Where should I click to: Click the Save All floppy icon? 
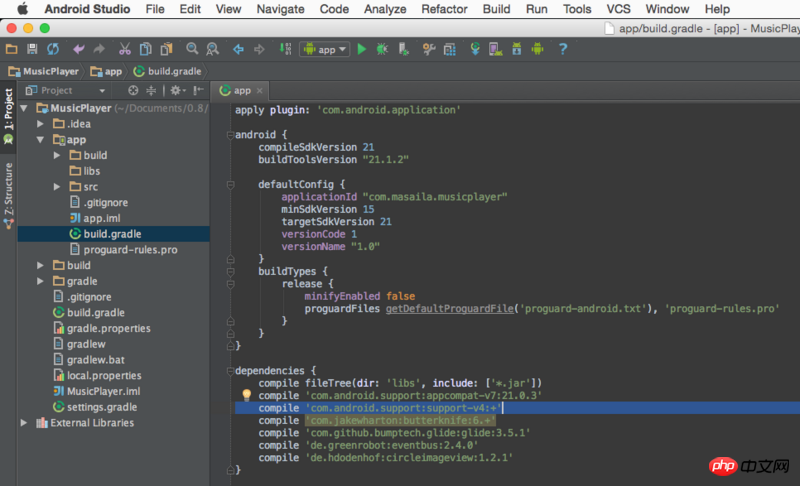pos(32,49)
